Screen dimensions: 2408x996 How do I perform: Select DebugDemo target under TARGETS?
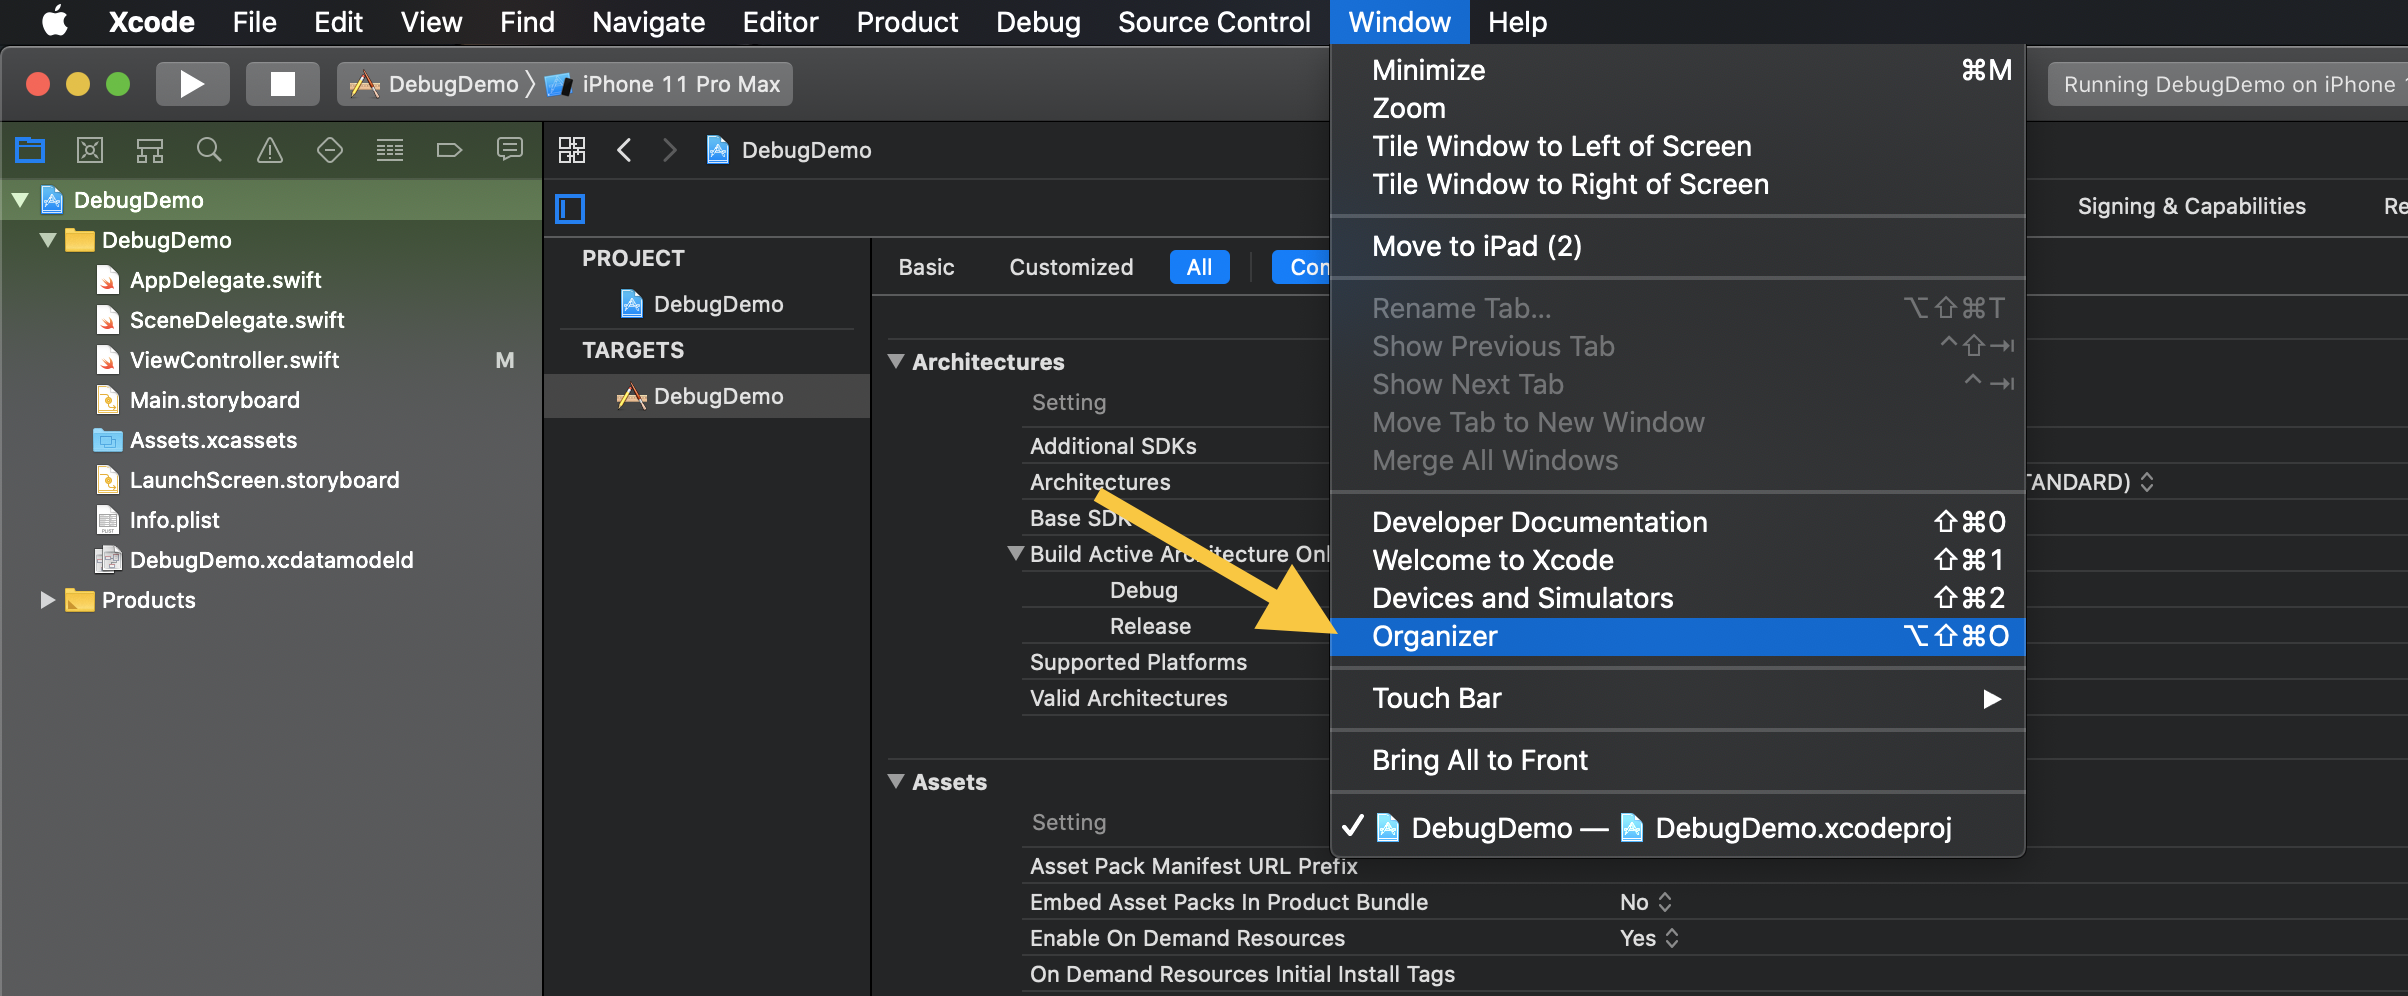tap(708, 396)
